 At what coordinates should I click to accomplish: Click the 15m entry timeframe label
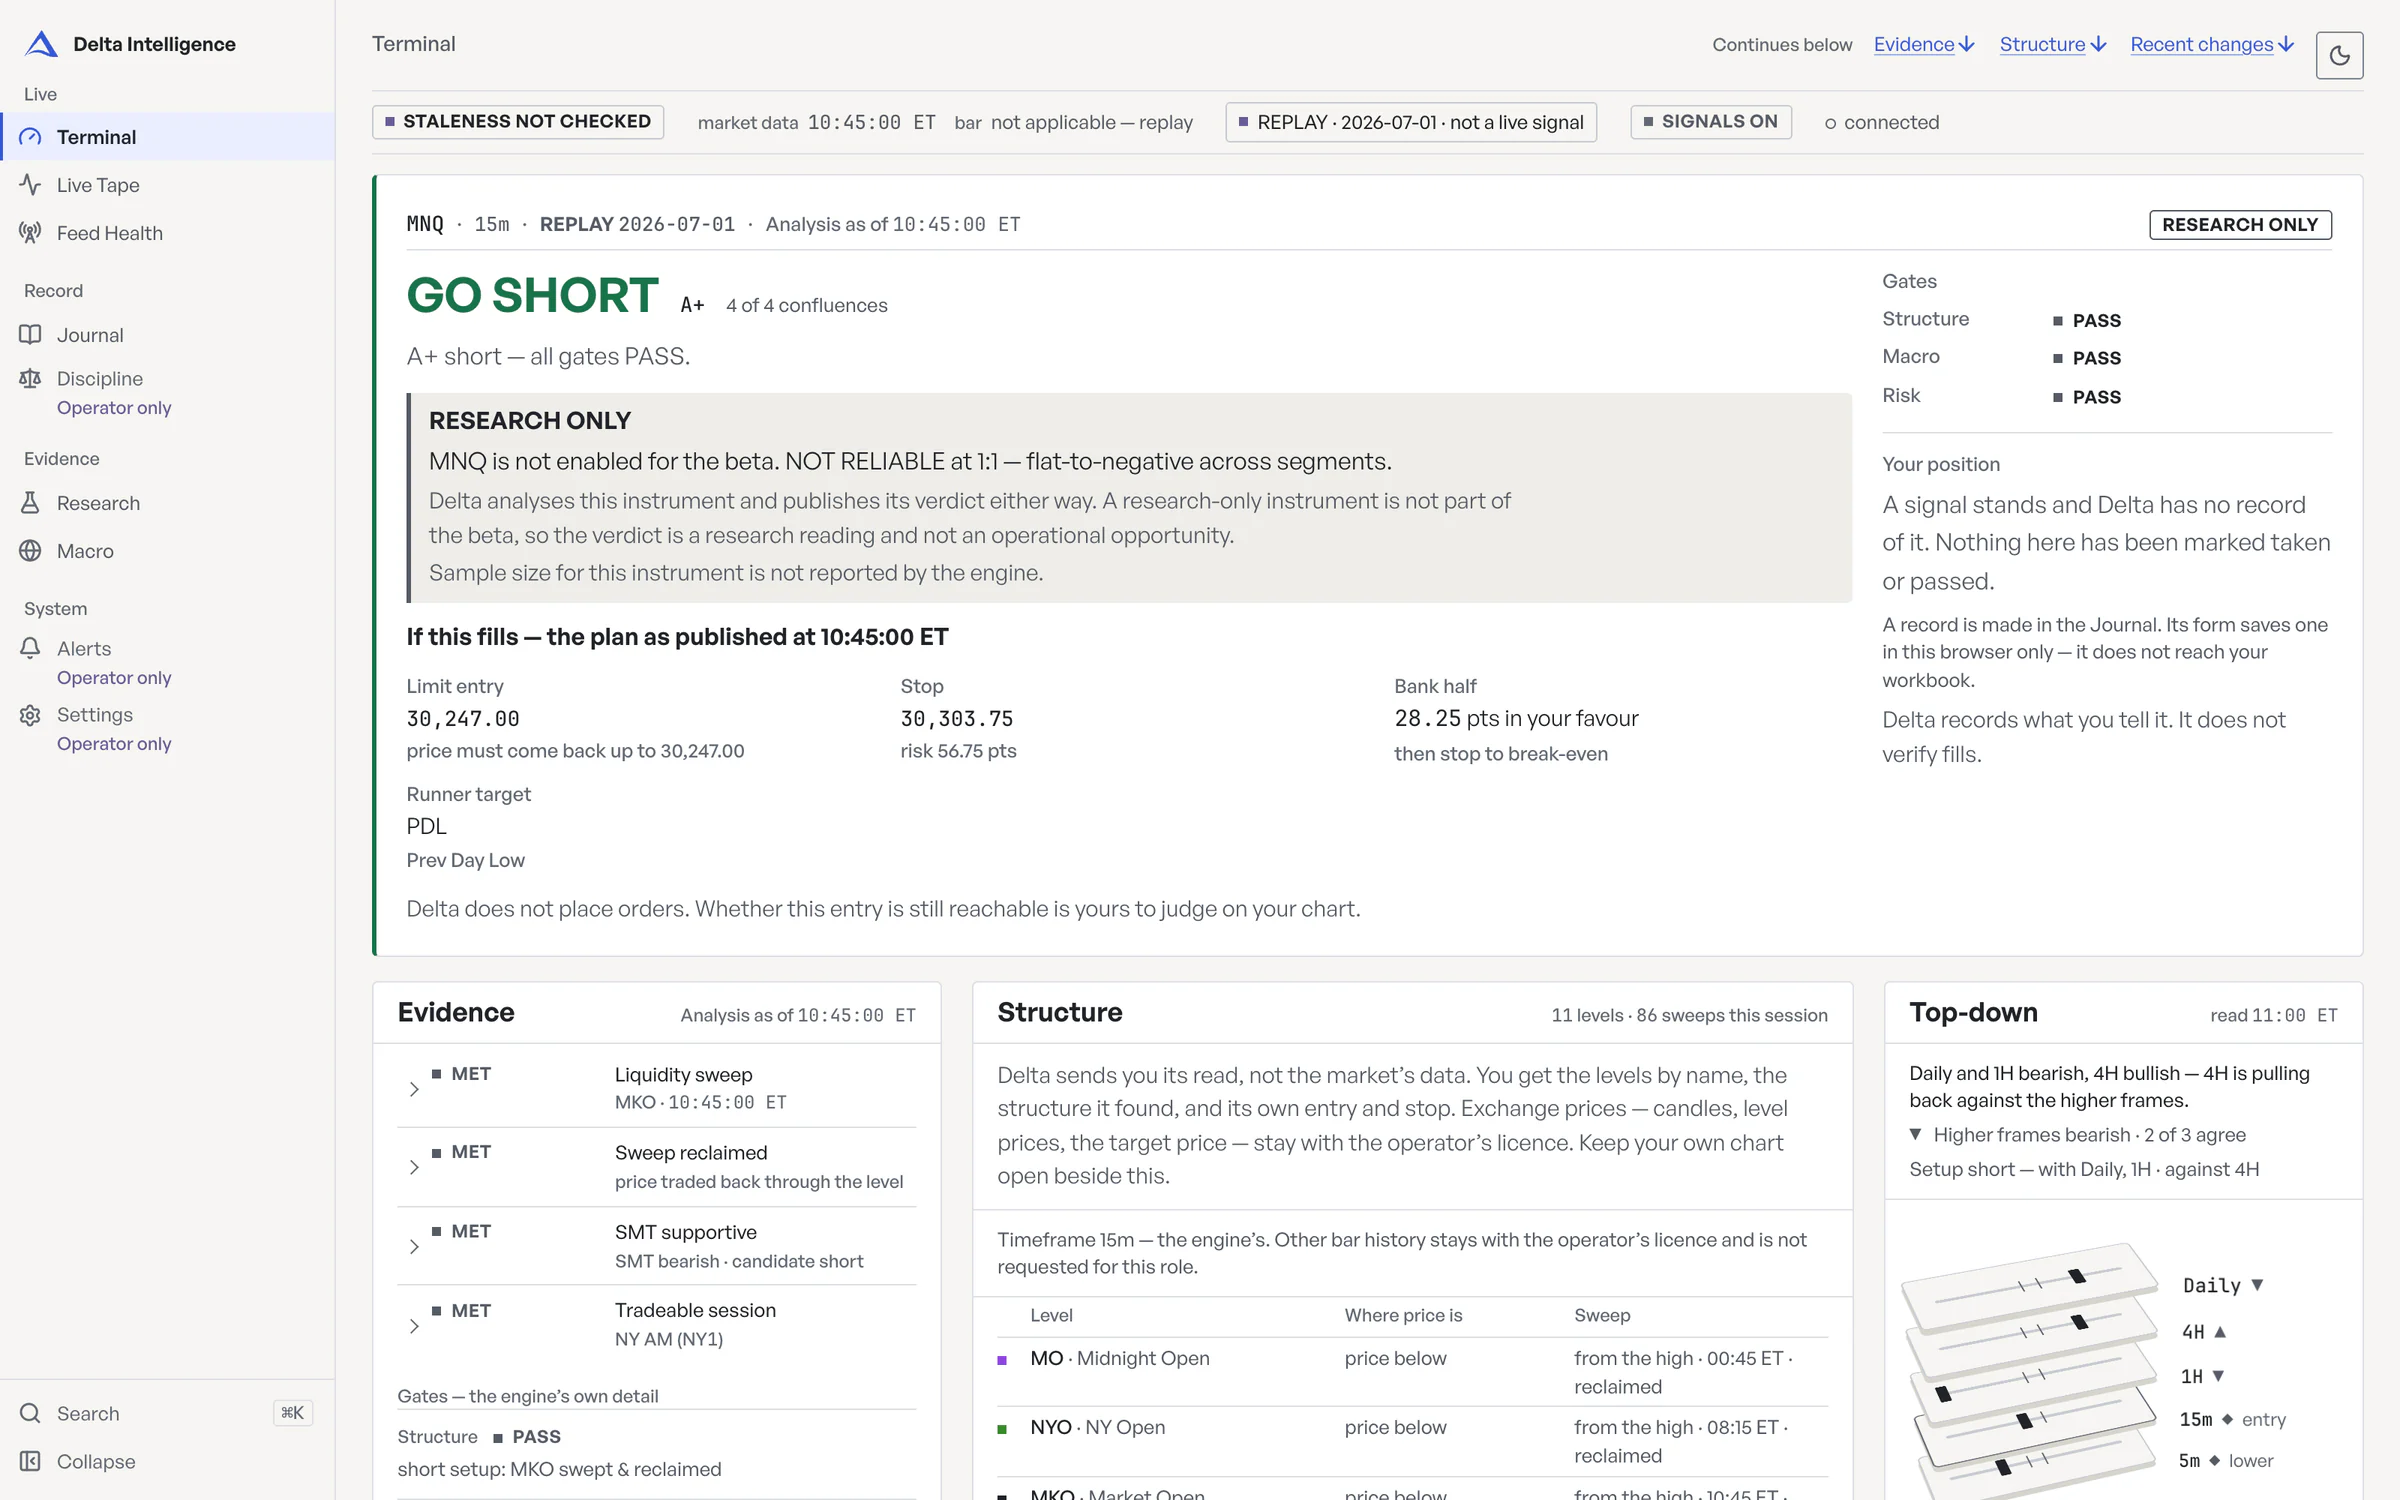(x=2232, y=1420)
